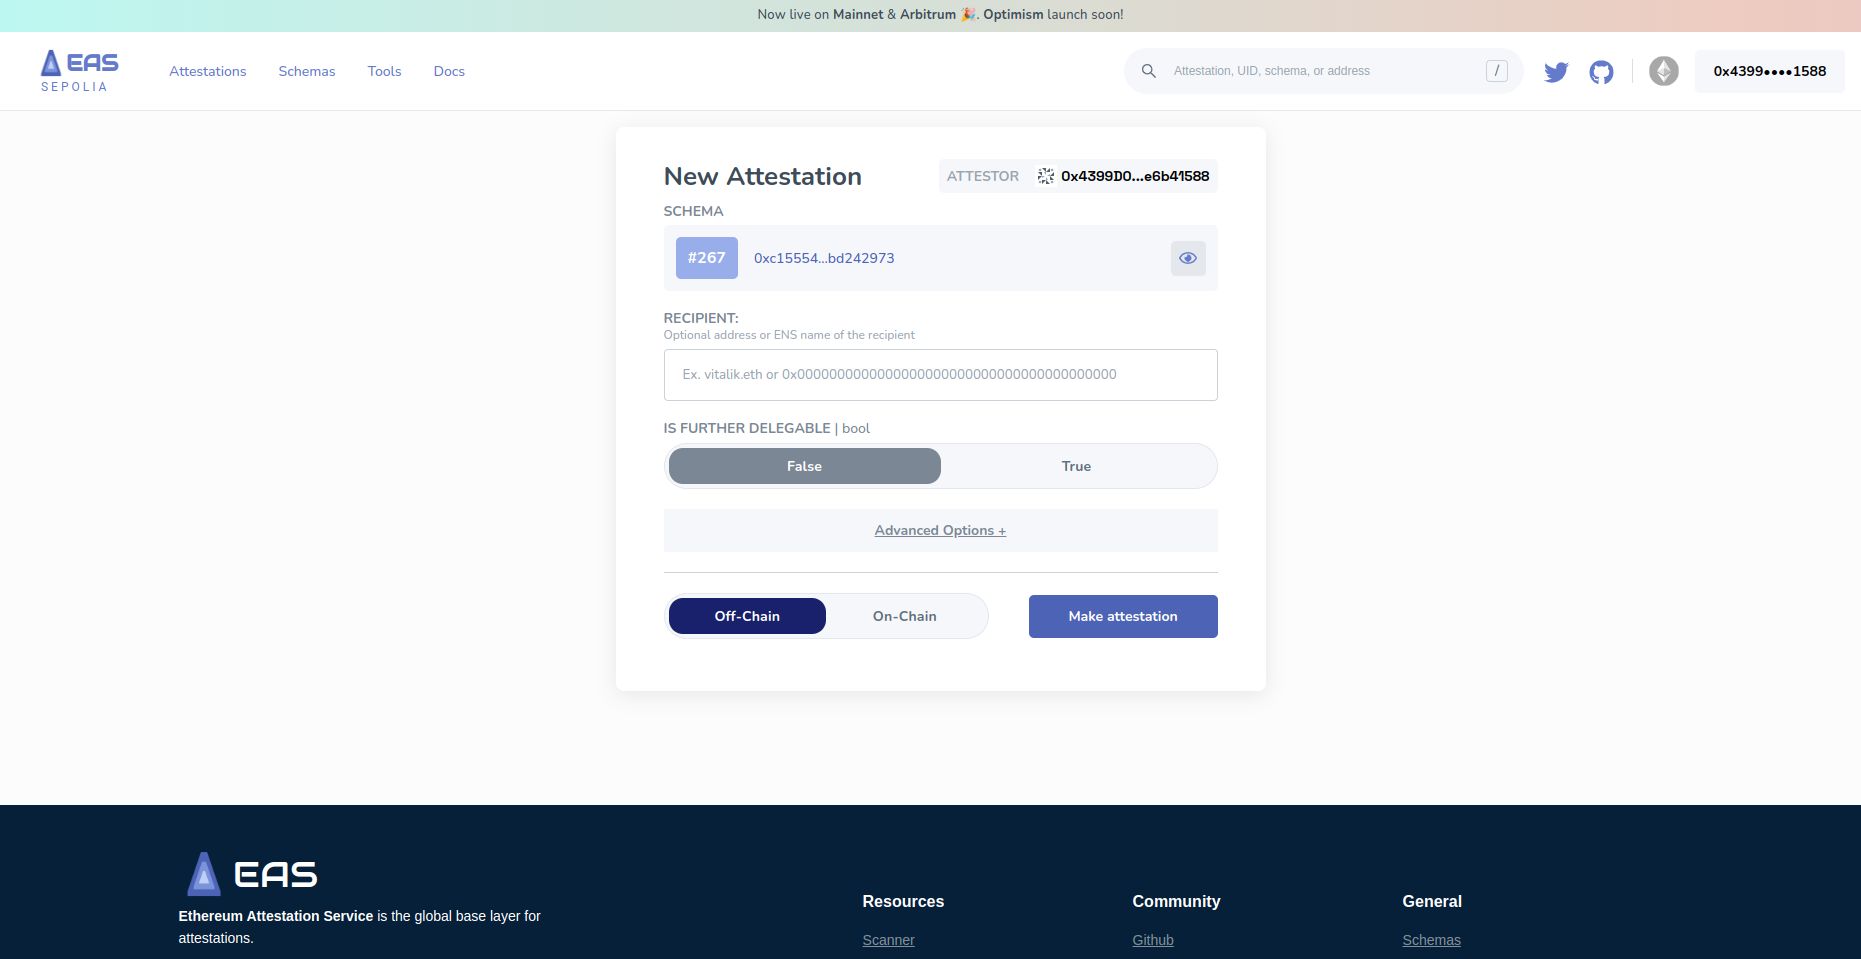Open the GitHub octocat icon link
Screen dimensions: 1861x959
tap(1601, 72)
